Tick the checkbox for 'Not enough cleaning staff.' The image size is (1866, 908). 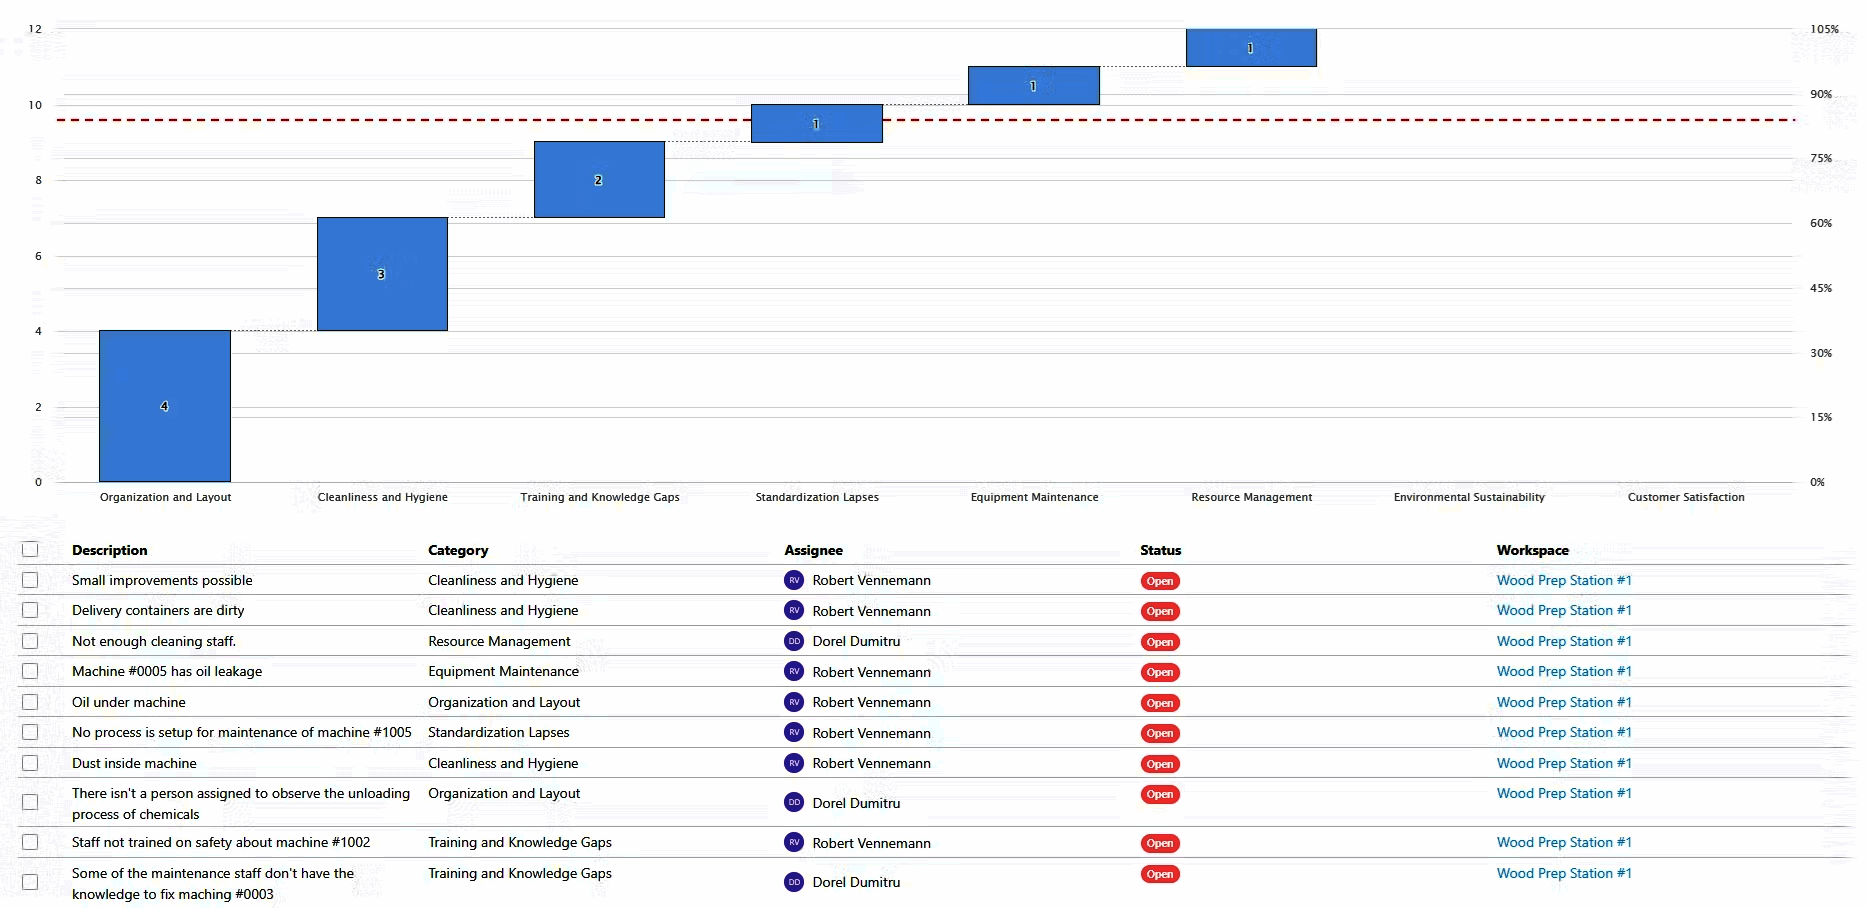[30, 641]
